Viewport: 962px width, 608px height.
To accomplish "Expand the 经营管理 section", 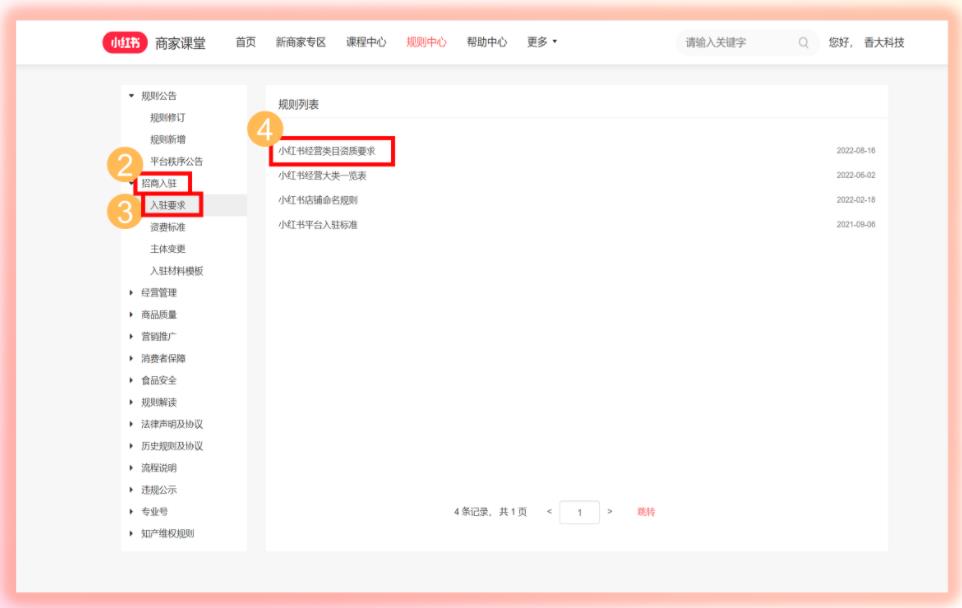I will [158, 293].
